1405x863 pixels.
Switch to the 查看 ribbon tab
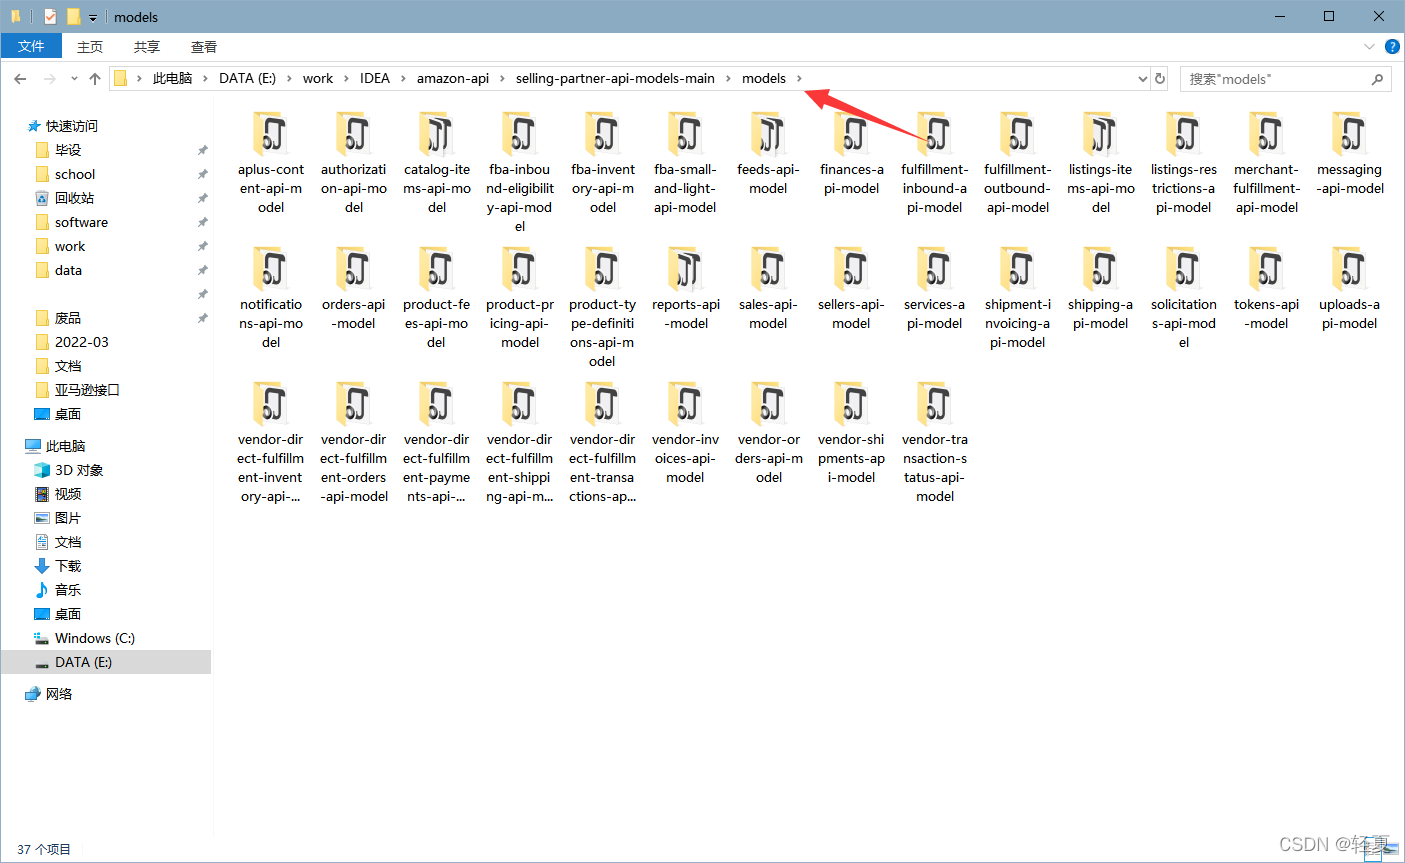coord(204,46)
